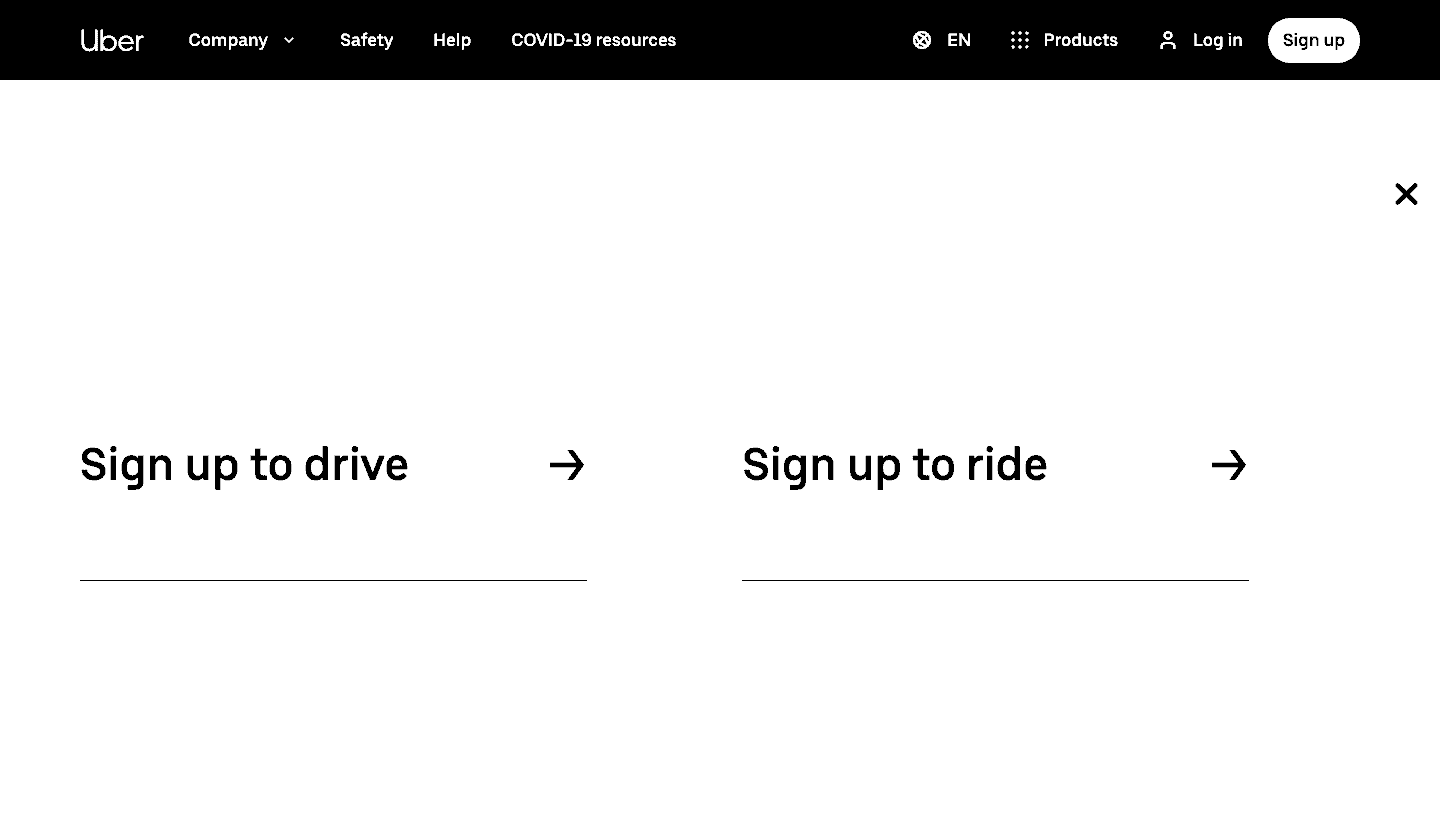Click the underline below Sign up to drive
Viewport: 1440px width, 821px height.
(x=333, y=580)
